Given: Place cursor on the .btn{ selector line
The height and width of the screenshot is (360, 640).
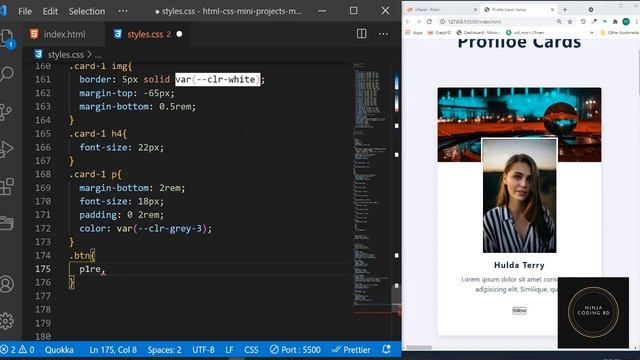Looking at the screenshot, I should (82, 256).
